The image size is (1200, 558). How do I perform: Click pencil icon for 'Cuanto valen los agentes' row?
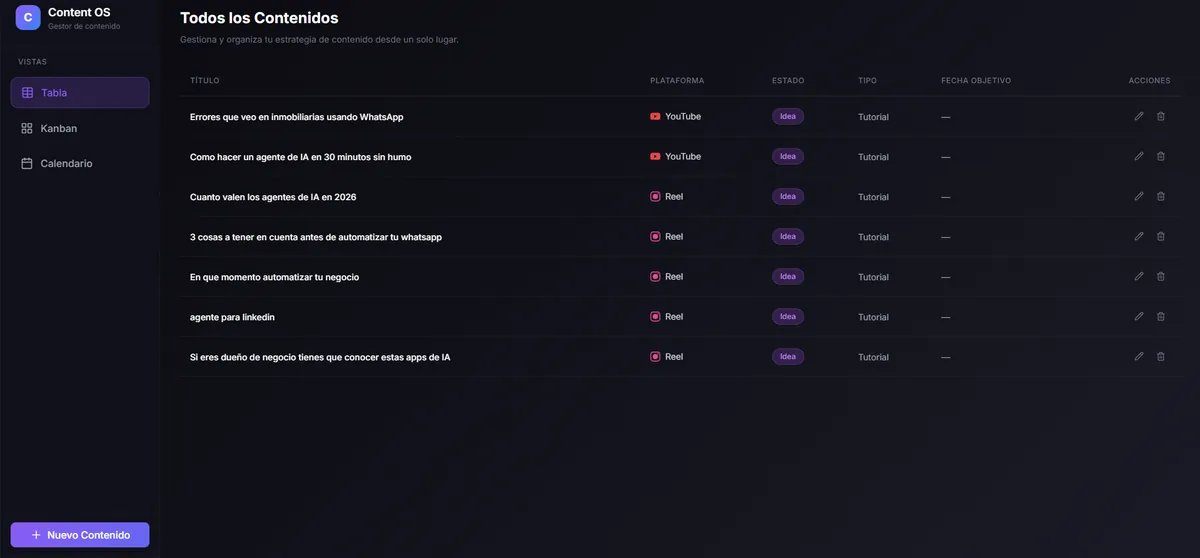(x=1139, y=196)
